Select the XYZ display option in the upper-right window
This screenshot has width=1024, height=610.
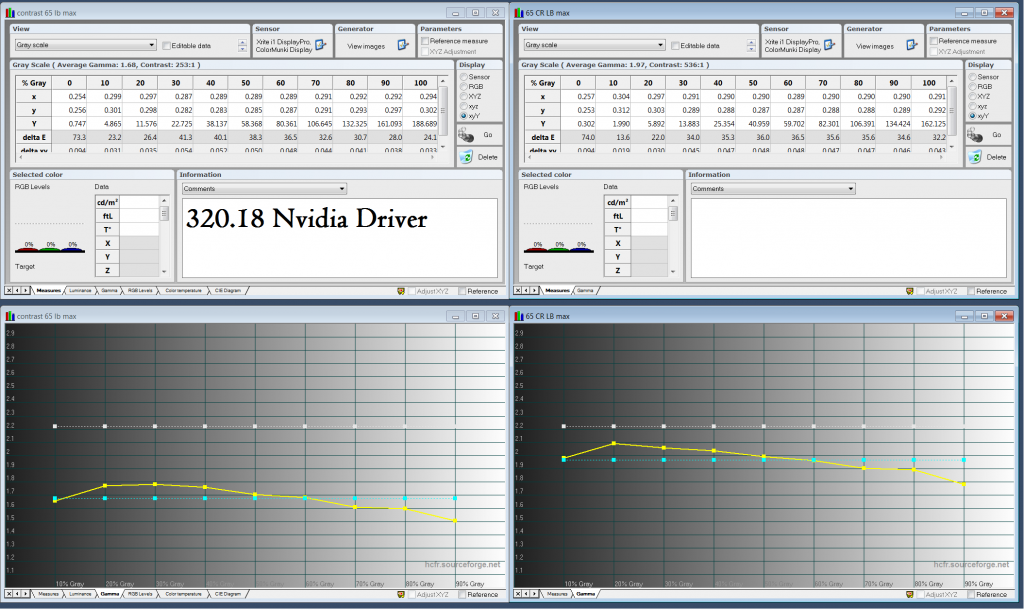pos(972,97)
